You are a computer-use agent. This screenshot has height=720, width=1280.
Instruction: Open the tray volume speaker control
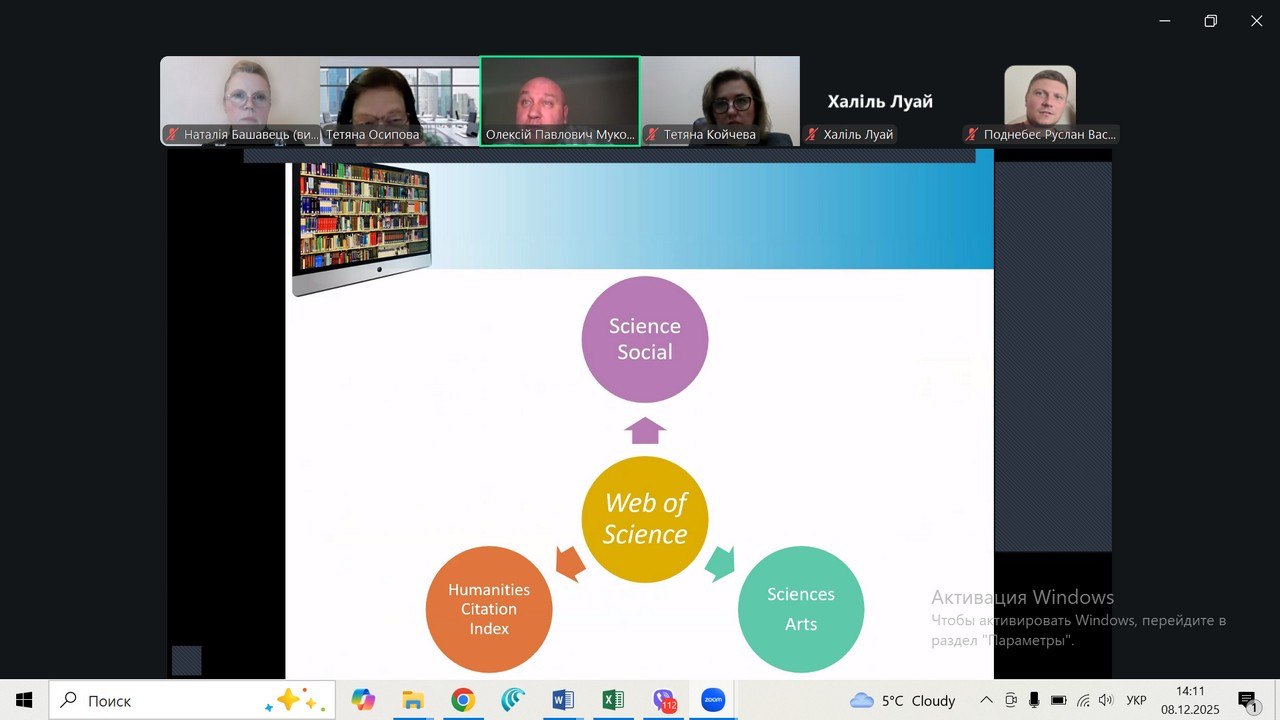[1106, 700]
